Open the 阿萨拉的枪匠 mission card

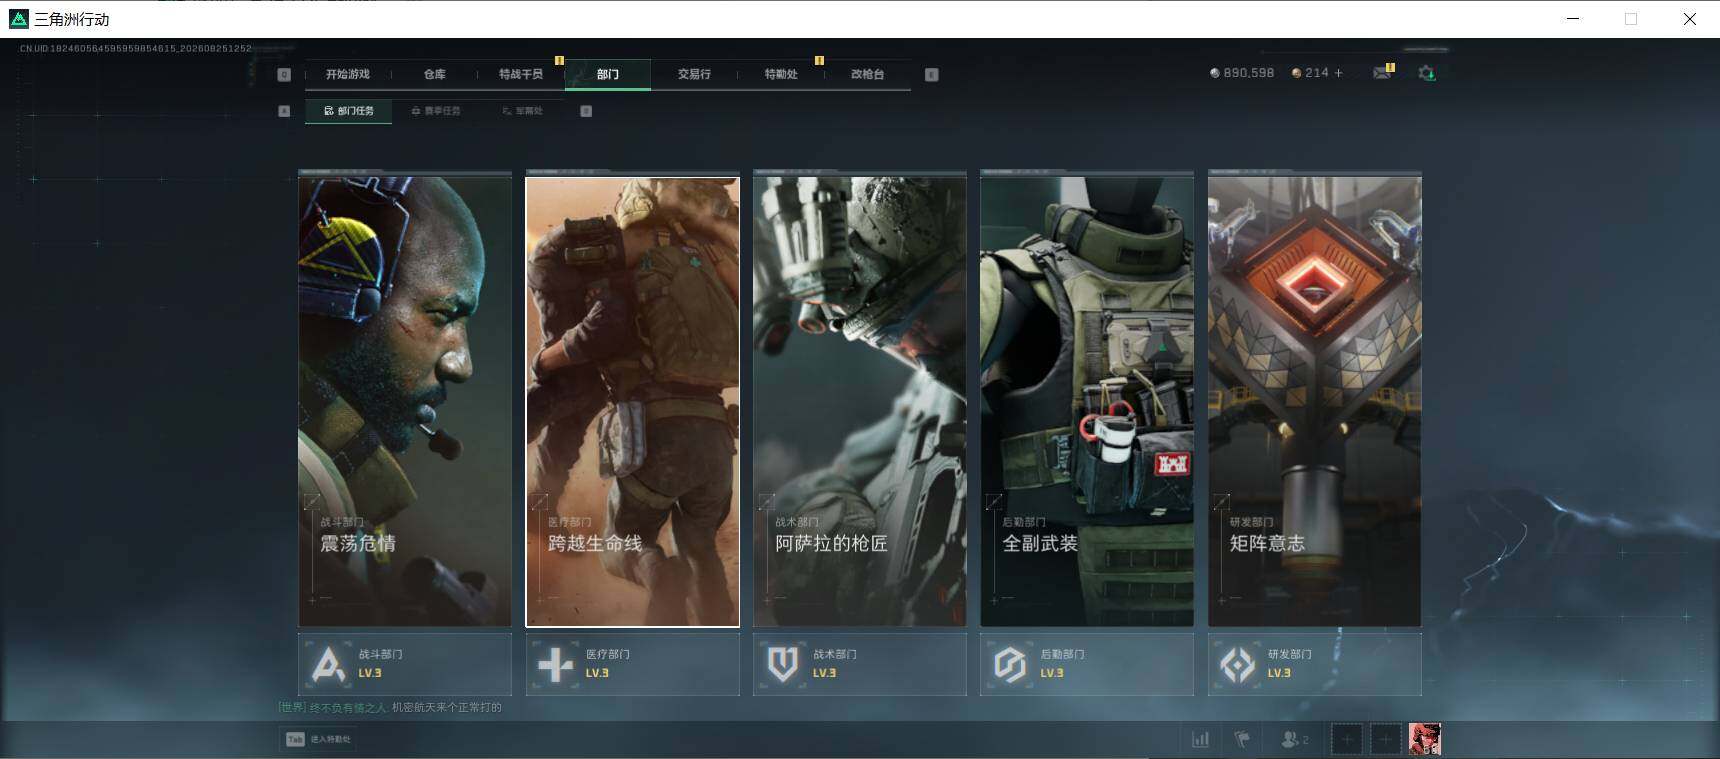tap(860, 401)
